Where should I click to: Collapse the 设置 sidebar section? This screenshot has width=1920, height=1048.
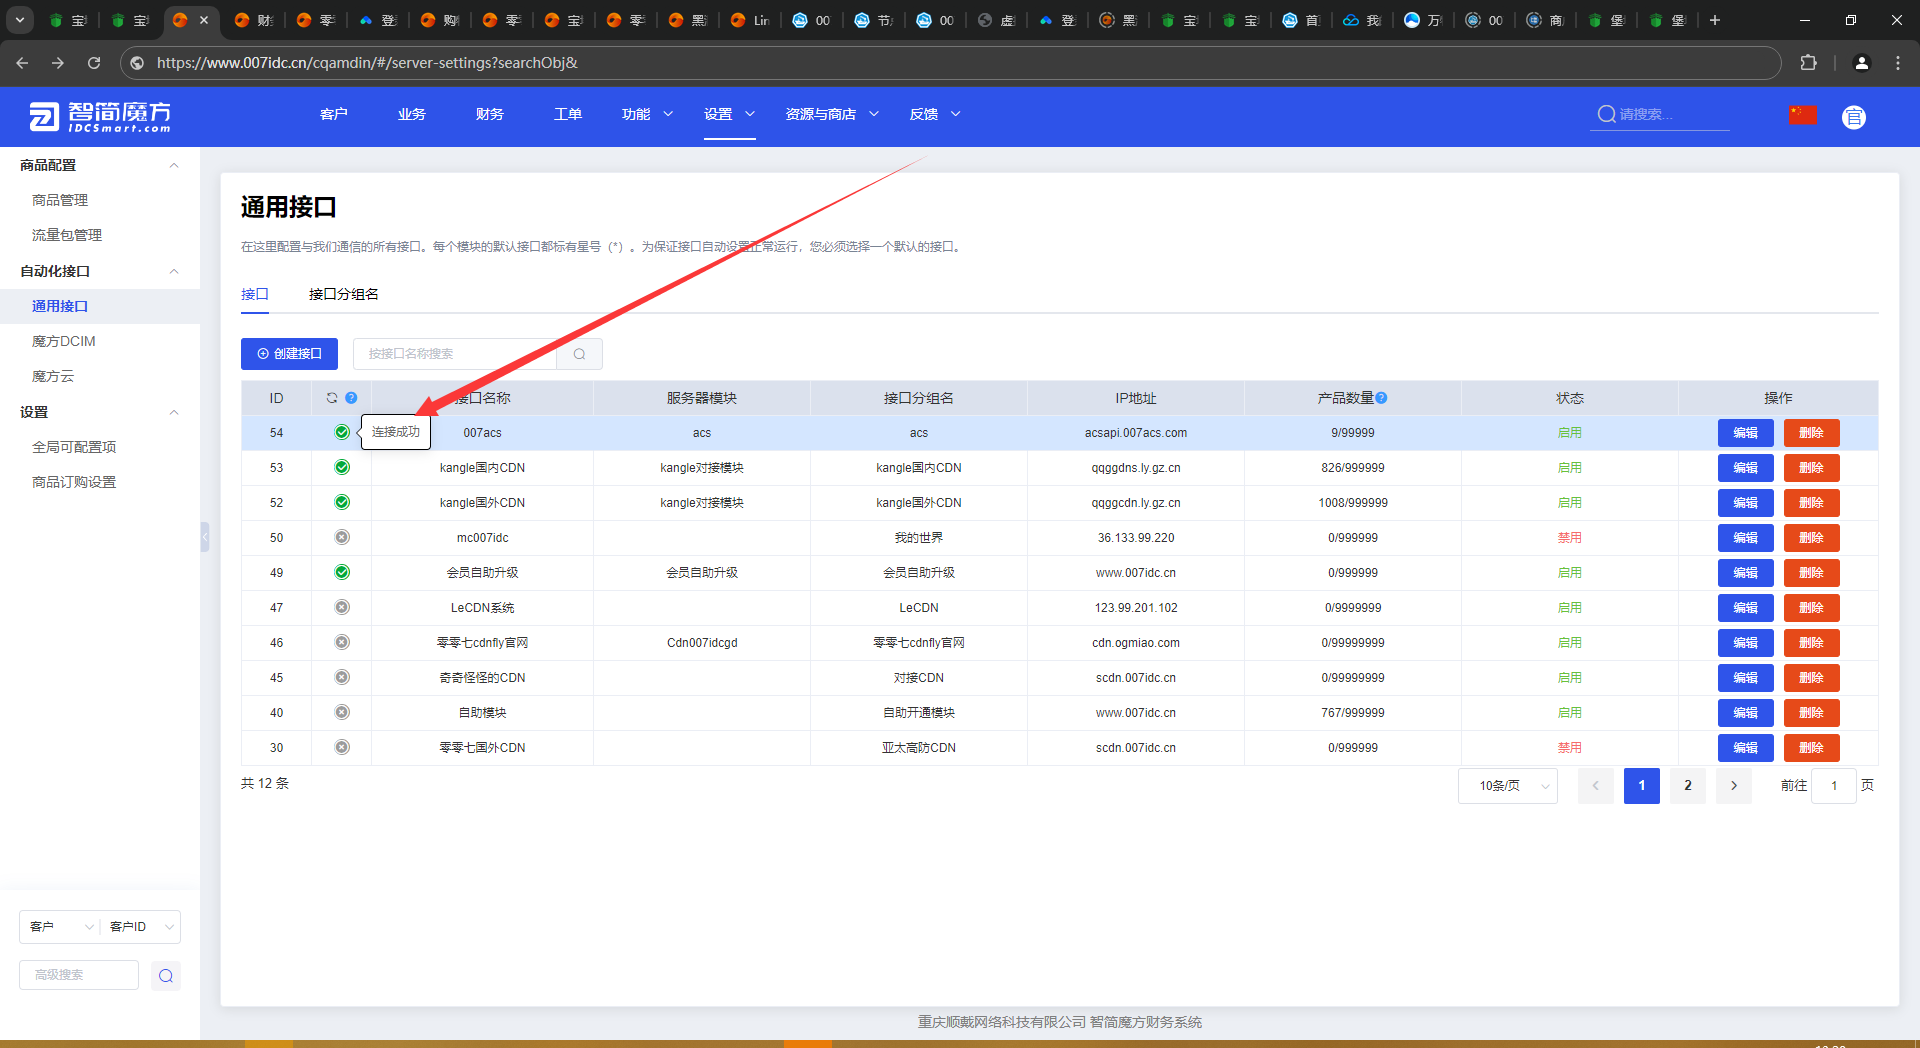(174, 412)
